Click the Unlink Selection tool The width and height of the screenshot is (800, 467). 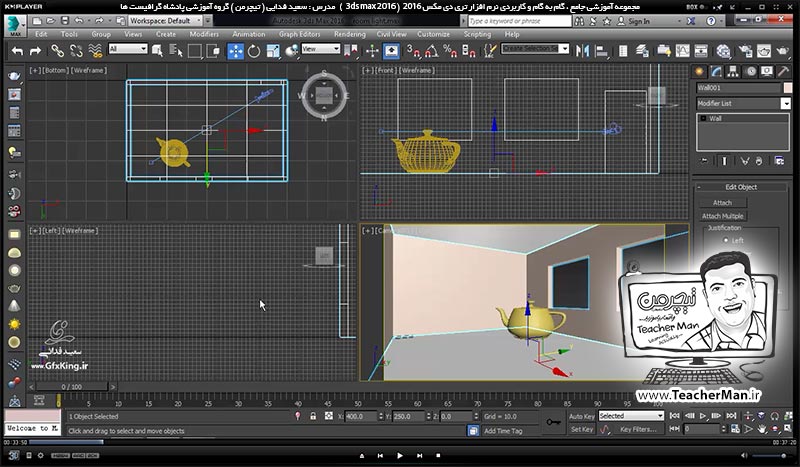pos(76,51)
